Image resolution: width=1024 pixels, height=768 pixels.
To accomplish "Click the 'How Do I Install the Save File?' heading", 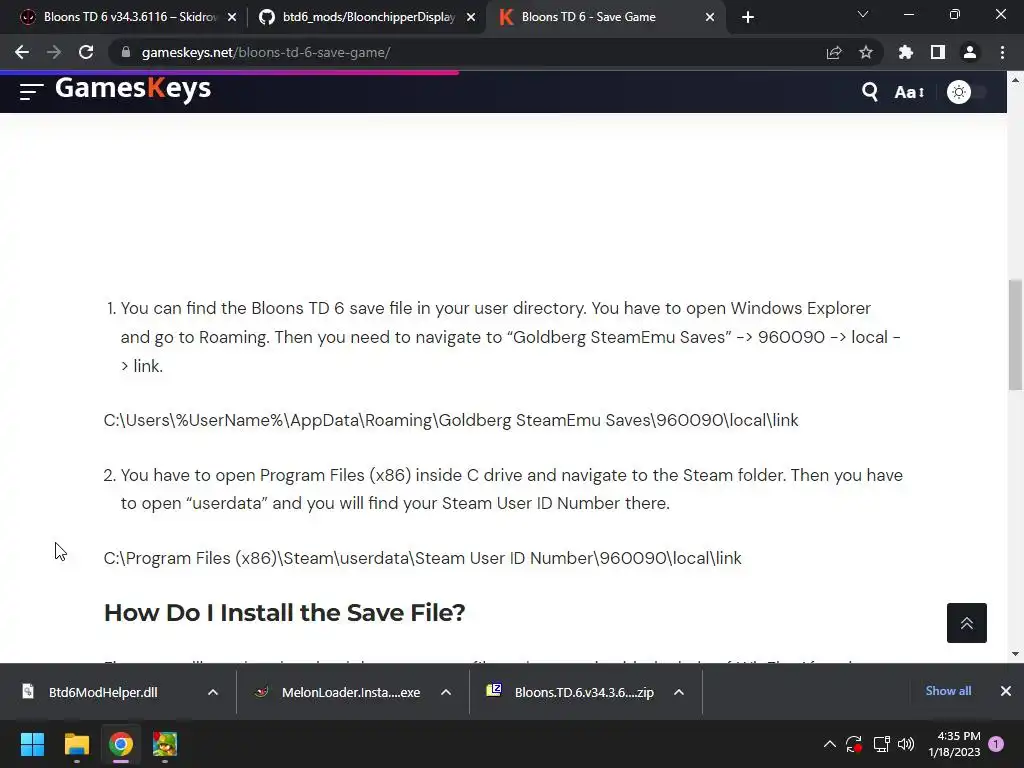I will pos(285,613).
